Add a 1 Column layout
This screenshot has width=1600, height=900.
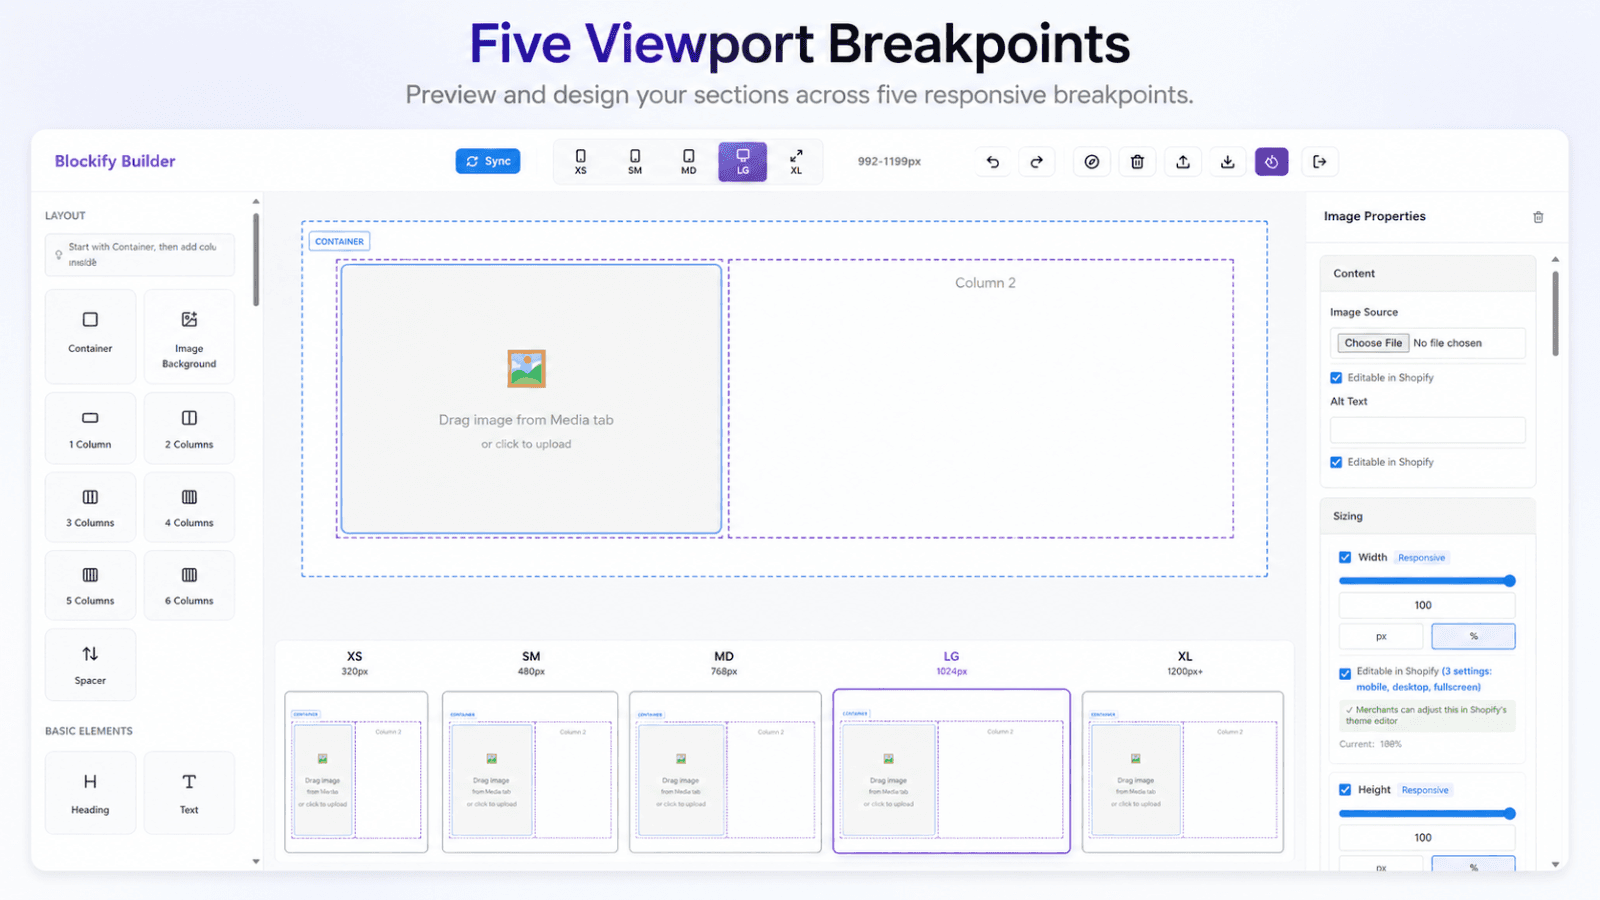click(x=90, y=428)
